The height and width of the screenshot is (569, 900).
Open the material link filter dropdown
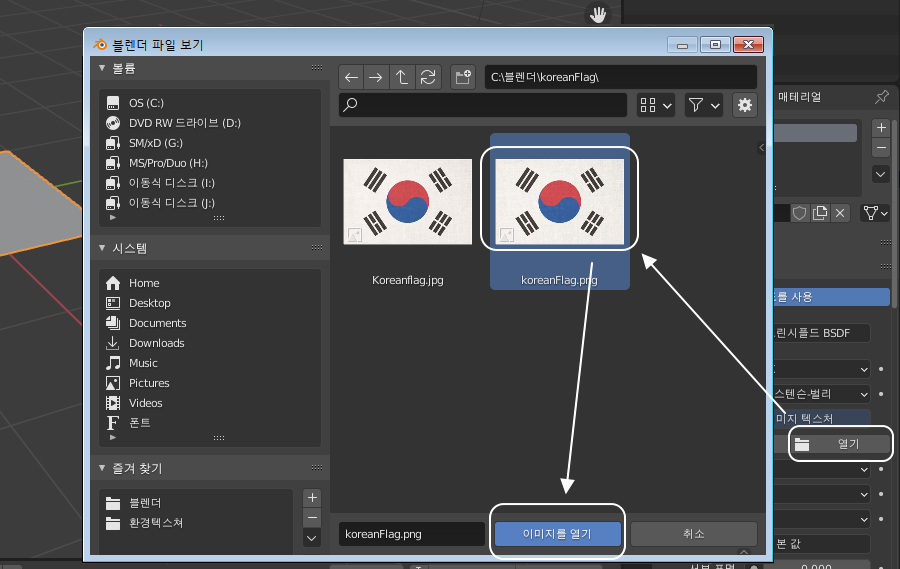875,213
